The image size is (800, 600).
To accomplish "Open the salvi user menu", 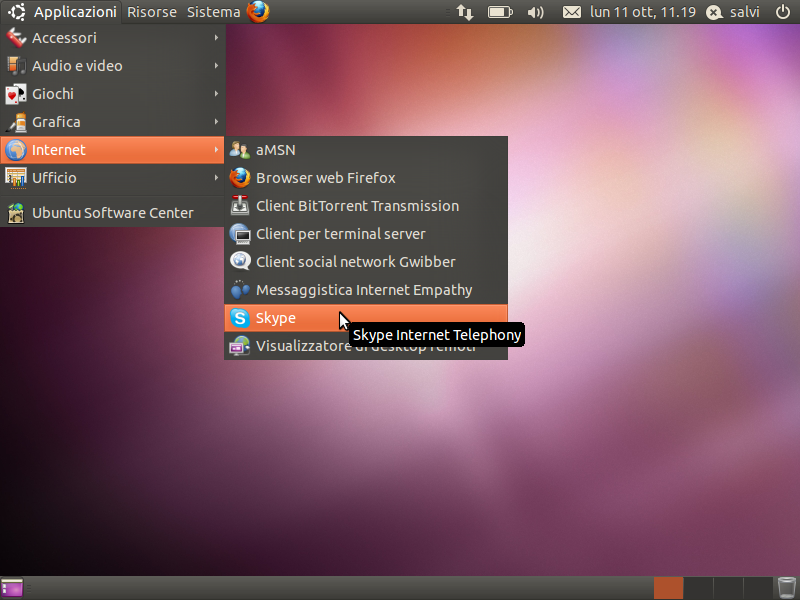I will click(x=733, y=12).
